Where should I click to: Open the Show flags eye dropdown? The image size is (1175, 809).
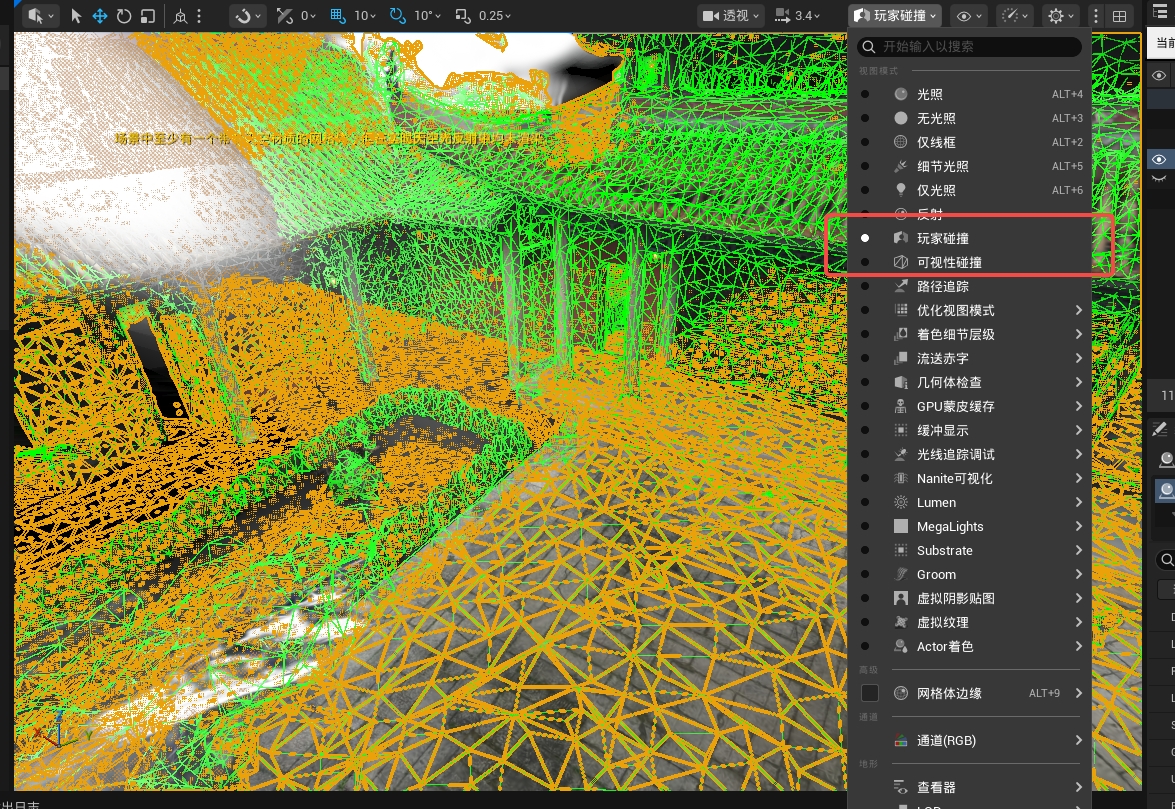[x=969, y=15]
